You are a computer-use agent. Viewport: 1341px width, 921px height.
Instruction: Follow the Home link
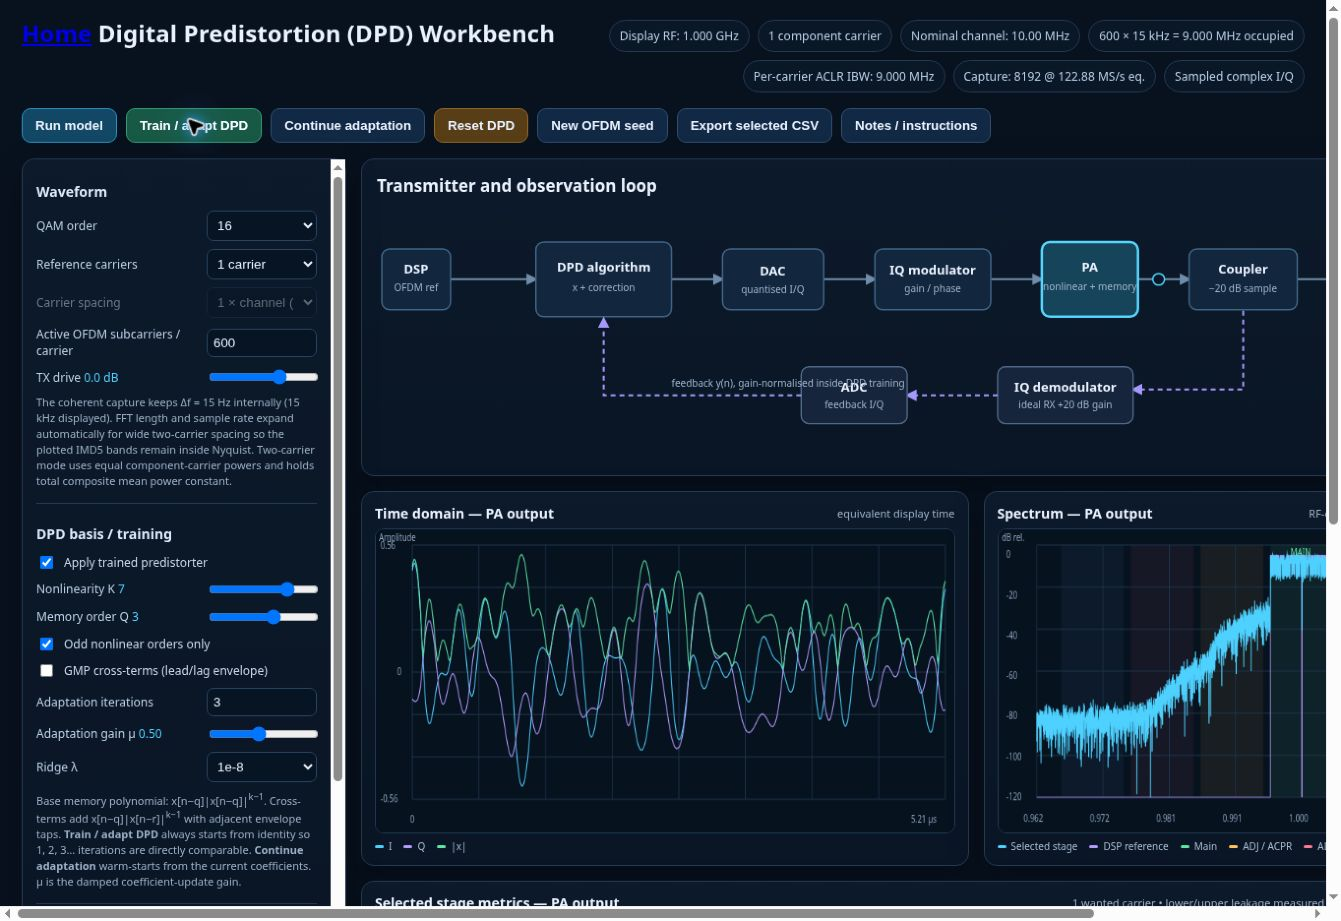(x=56, y=34)
